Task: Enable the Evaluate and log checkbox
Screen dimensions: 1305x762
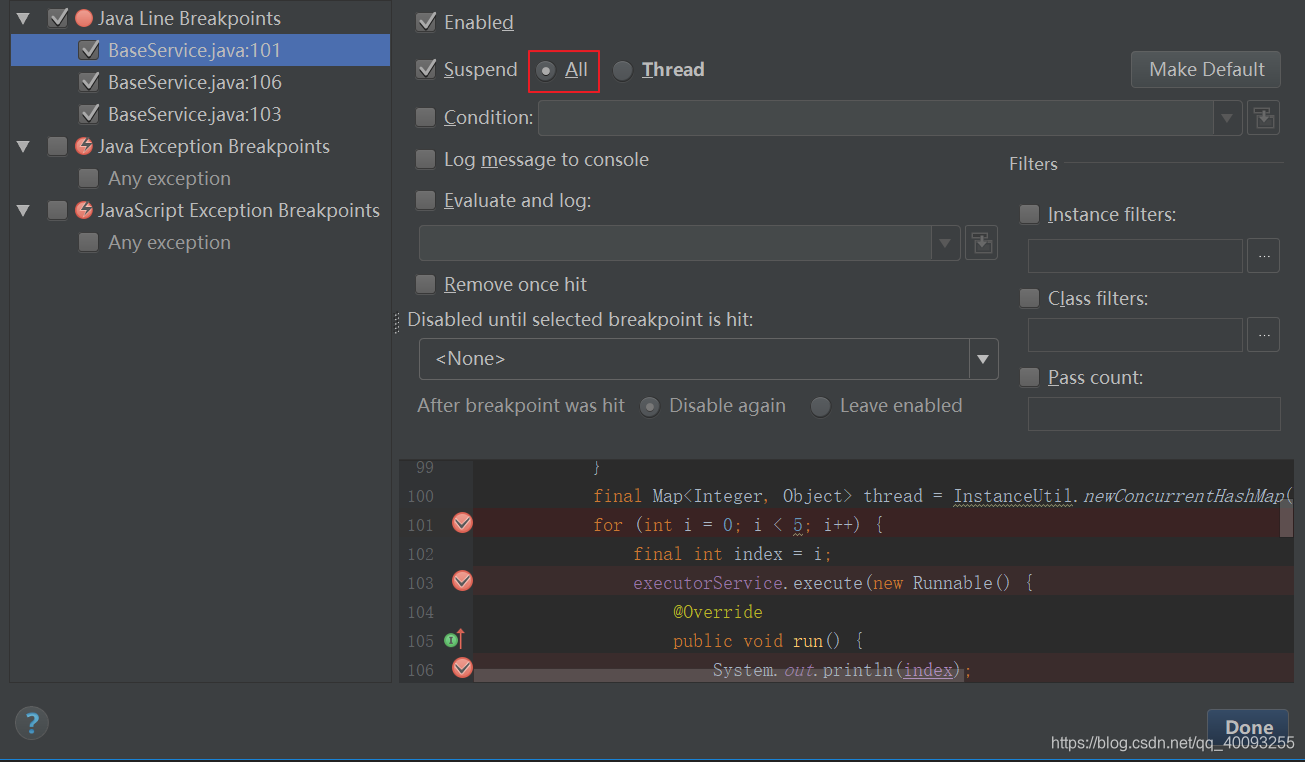Action: click(426, 200)
